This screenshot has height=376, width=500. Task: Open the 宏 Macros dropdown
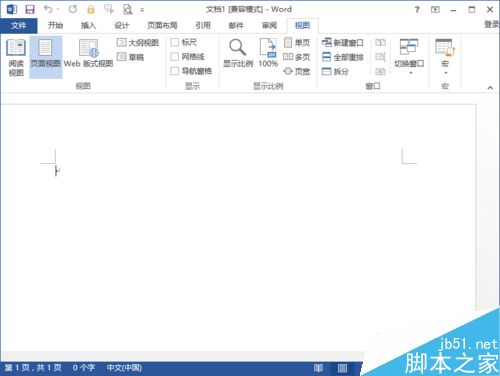(445, 56)
